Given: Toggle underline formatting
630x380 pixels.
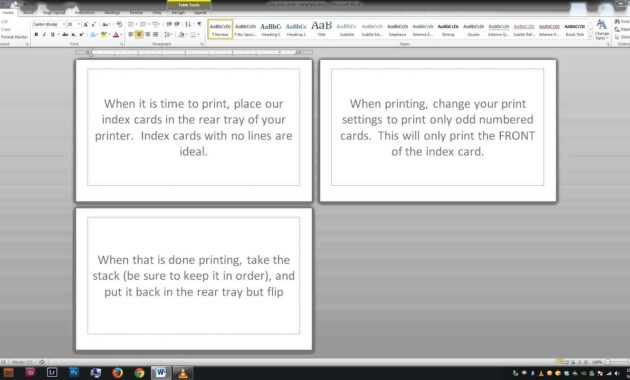Looking at the screenshot, I should point(53,35).
